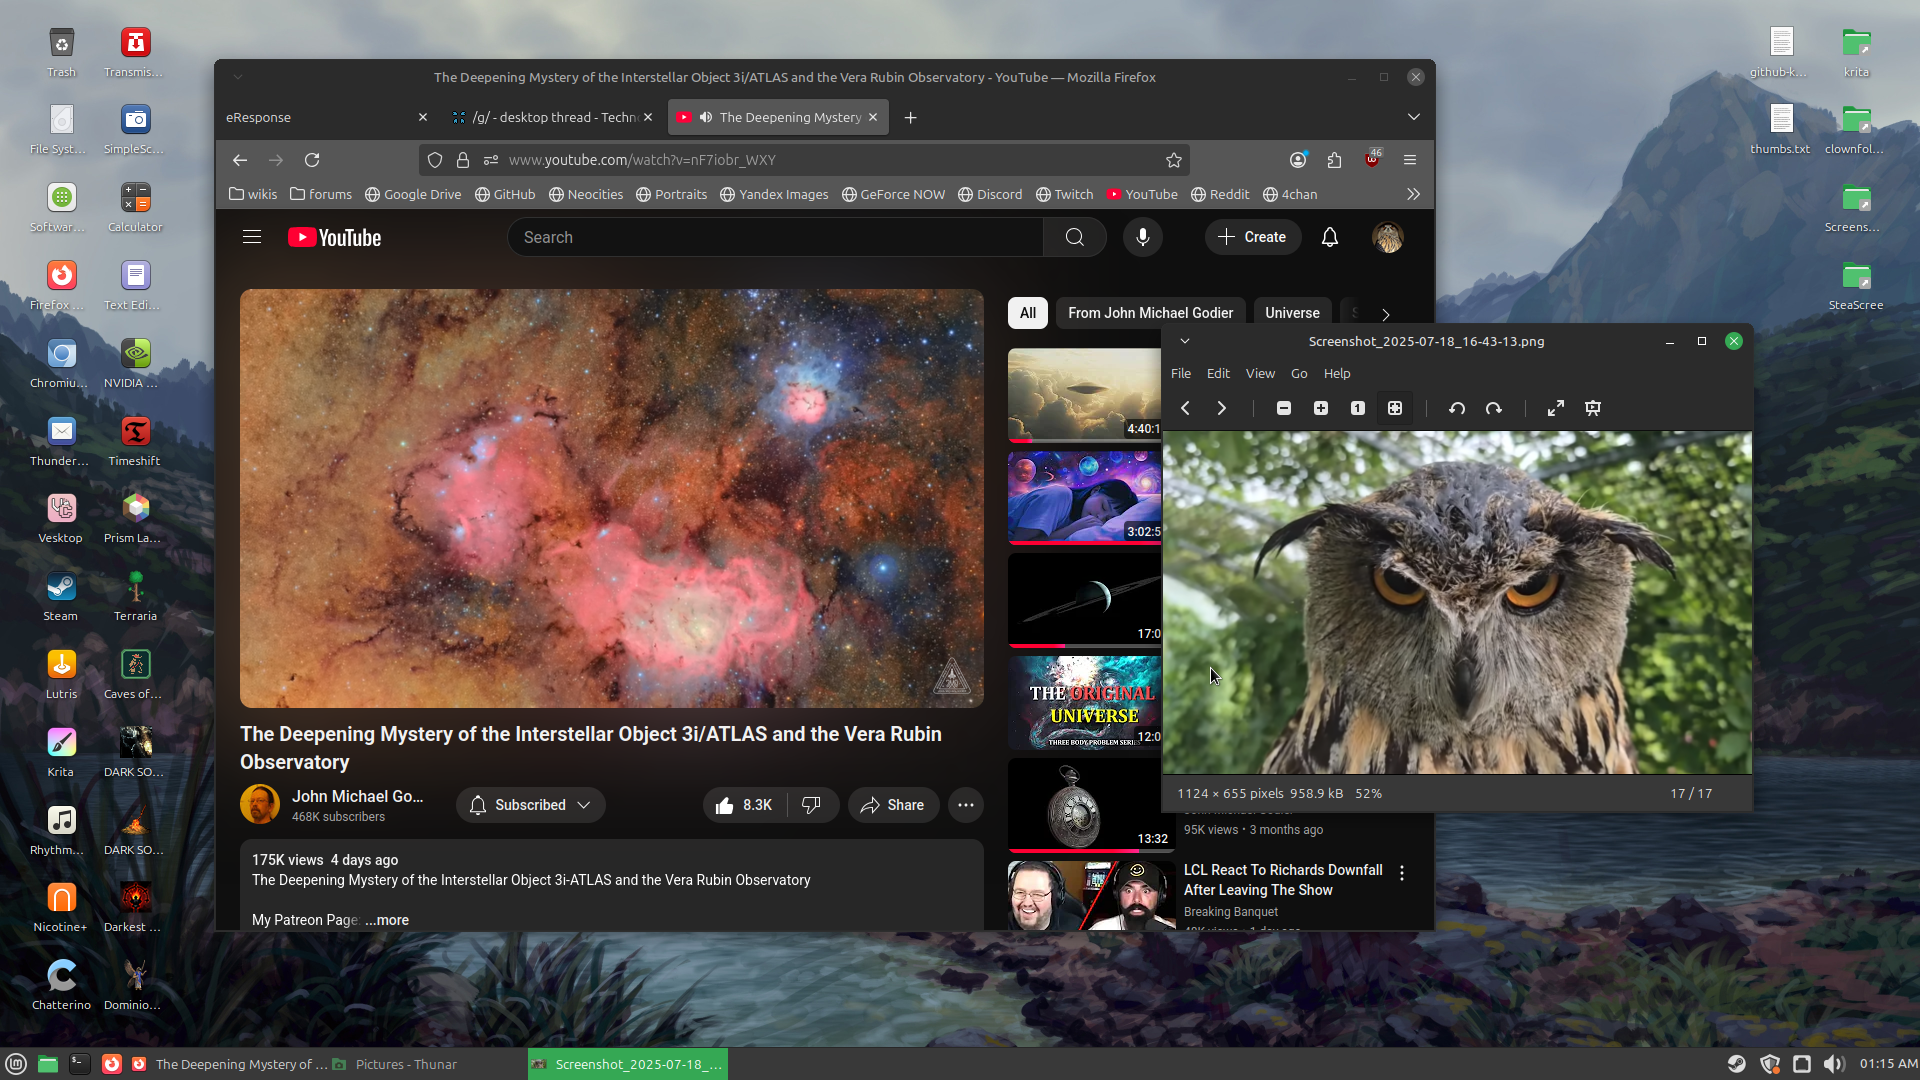Select the All filter chip

click(x=1028, y=313)
